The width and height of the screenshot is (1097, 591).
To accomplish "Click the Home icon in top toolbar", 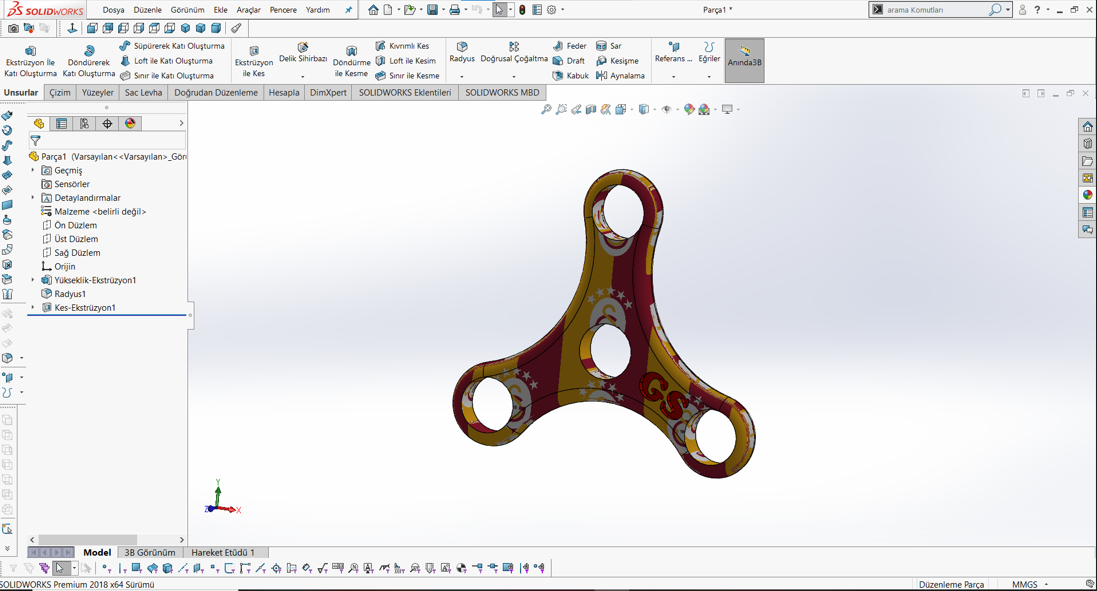I will click(x=373, y=10).
